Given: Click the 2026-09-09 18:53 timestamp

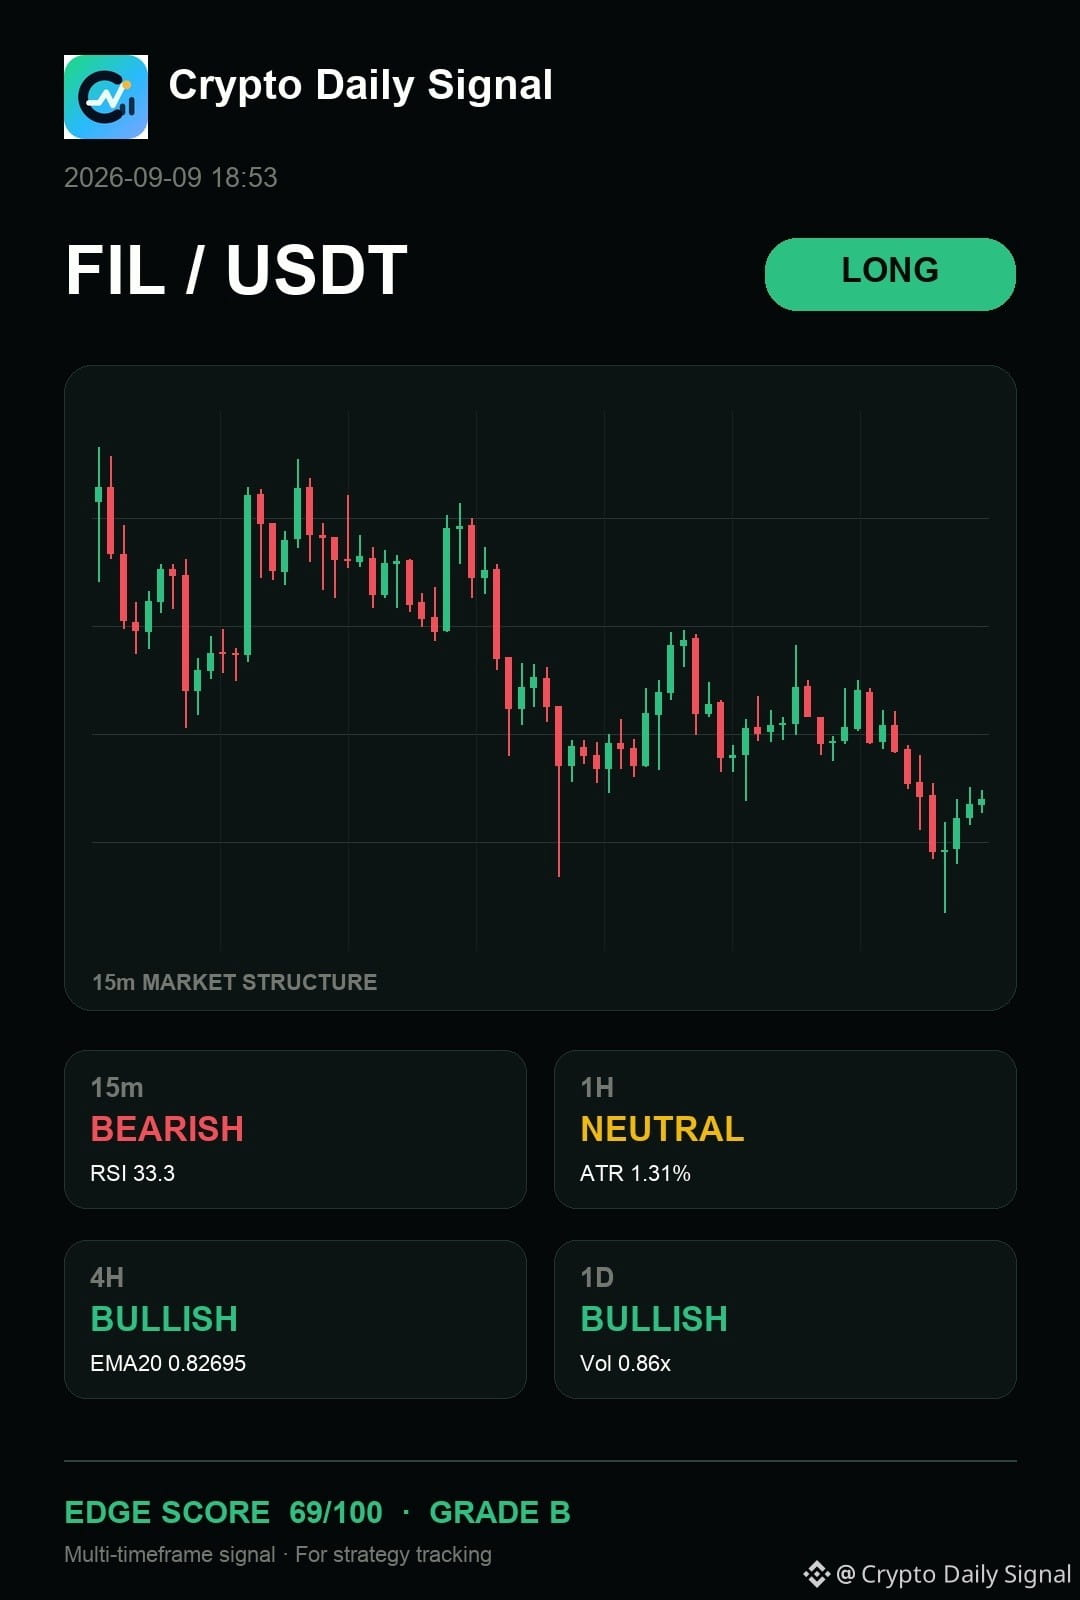Looking at the screenshot, I should point(171,178).
